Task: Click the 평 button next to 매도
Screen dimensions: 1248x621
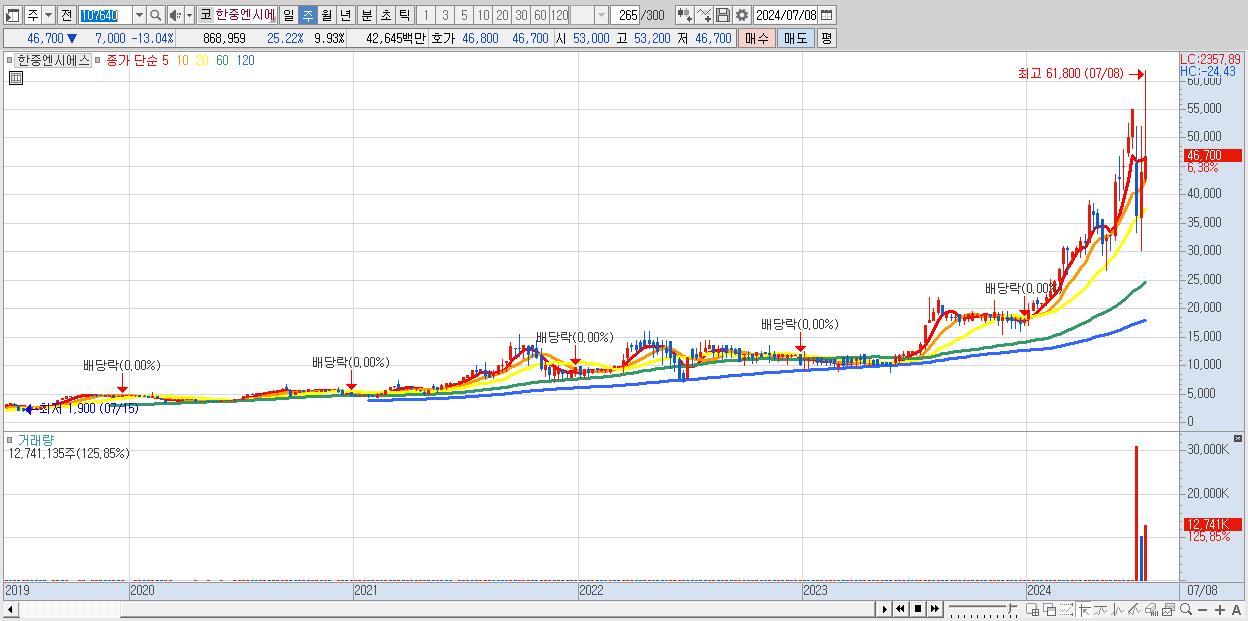Action: [826, 38]
